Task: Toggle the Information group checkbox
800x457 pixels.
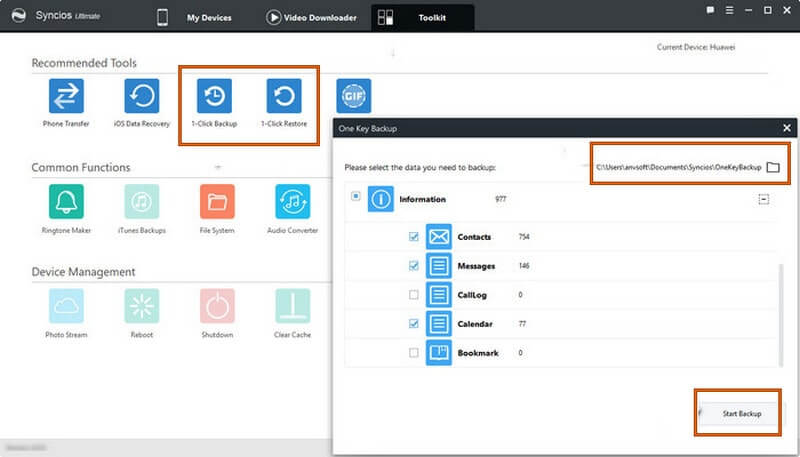Action: [356, 196]
